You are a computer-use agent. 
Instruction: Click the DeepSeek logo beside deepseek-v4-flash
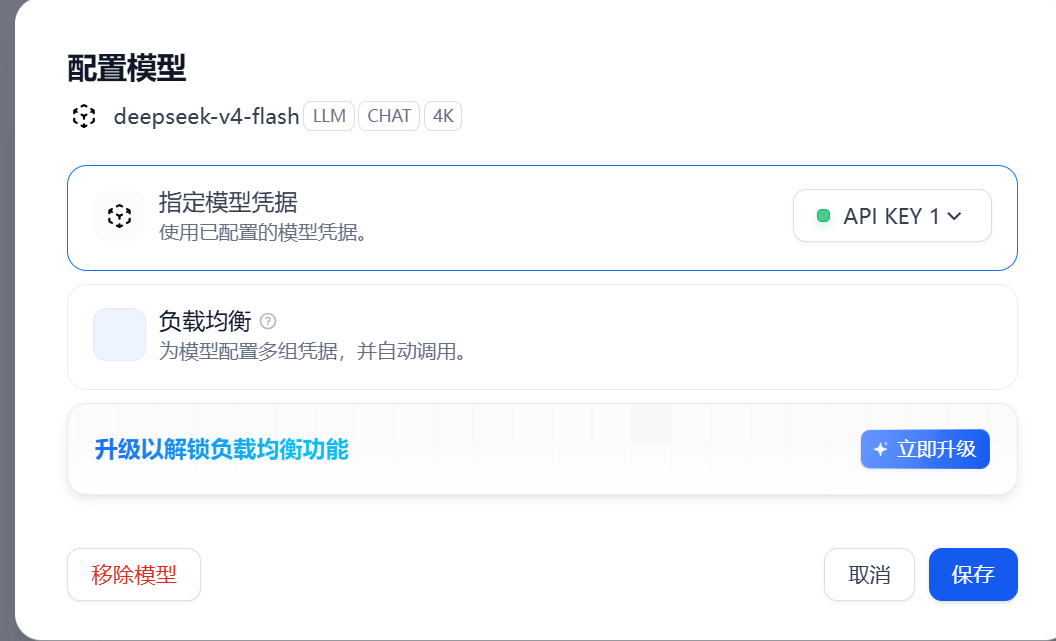84,116
